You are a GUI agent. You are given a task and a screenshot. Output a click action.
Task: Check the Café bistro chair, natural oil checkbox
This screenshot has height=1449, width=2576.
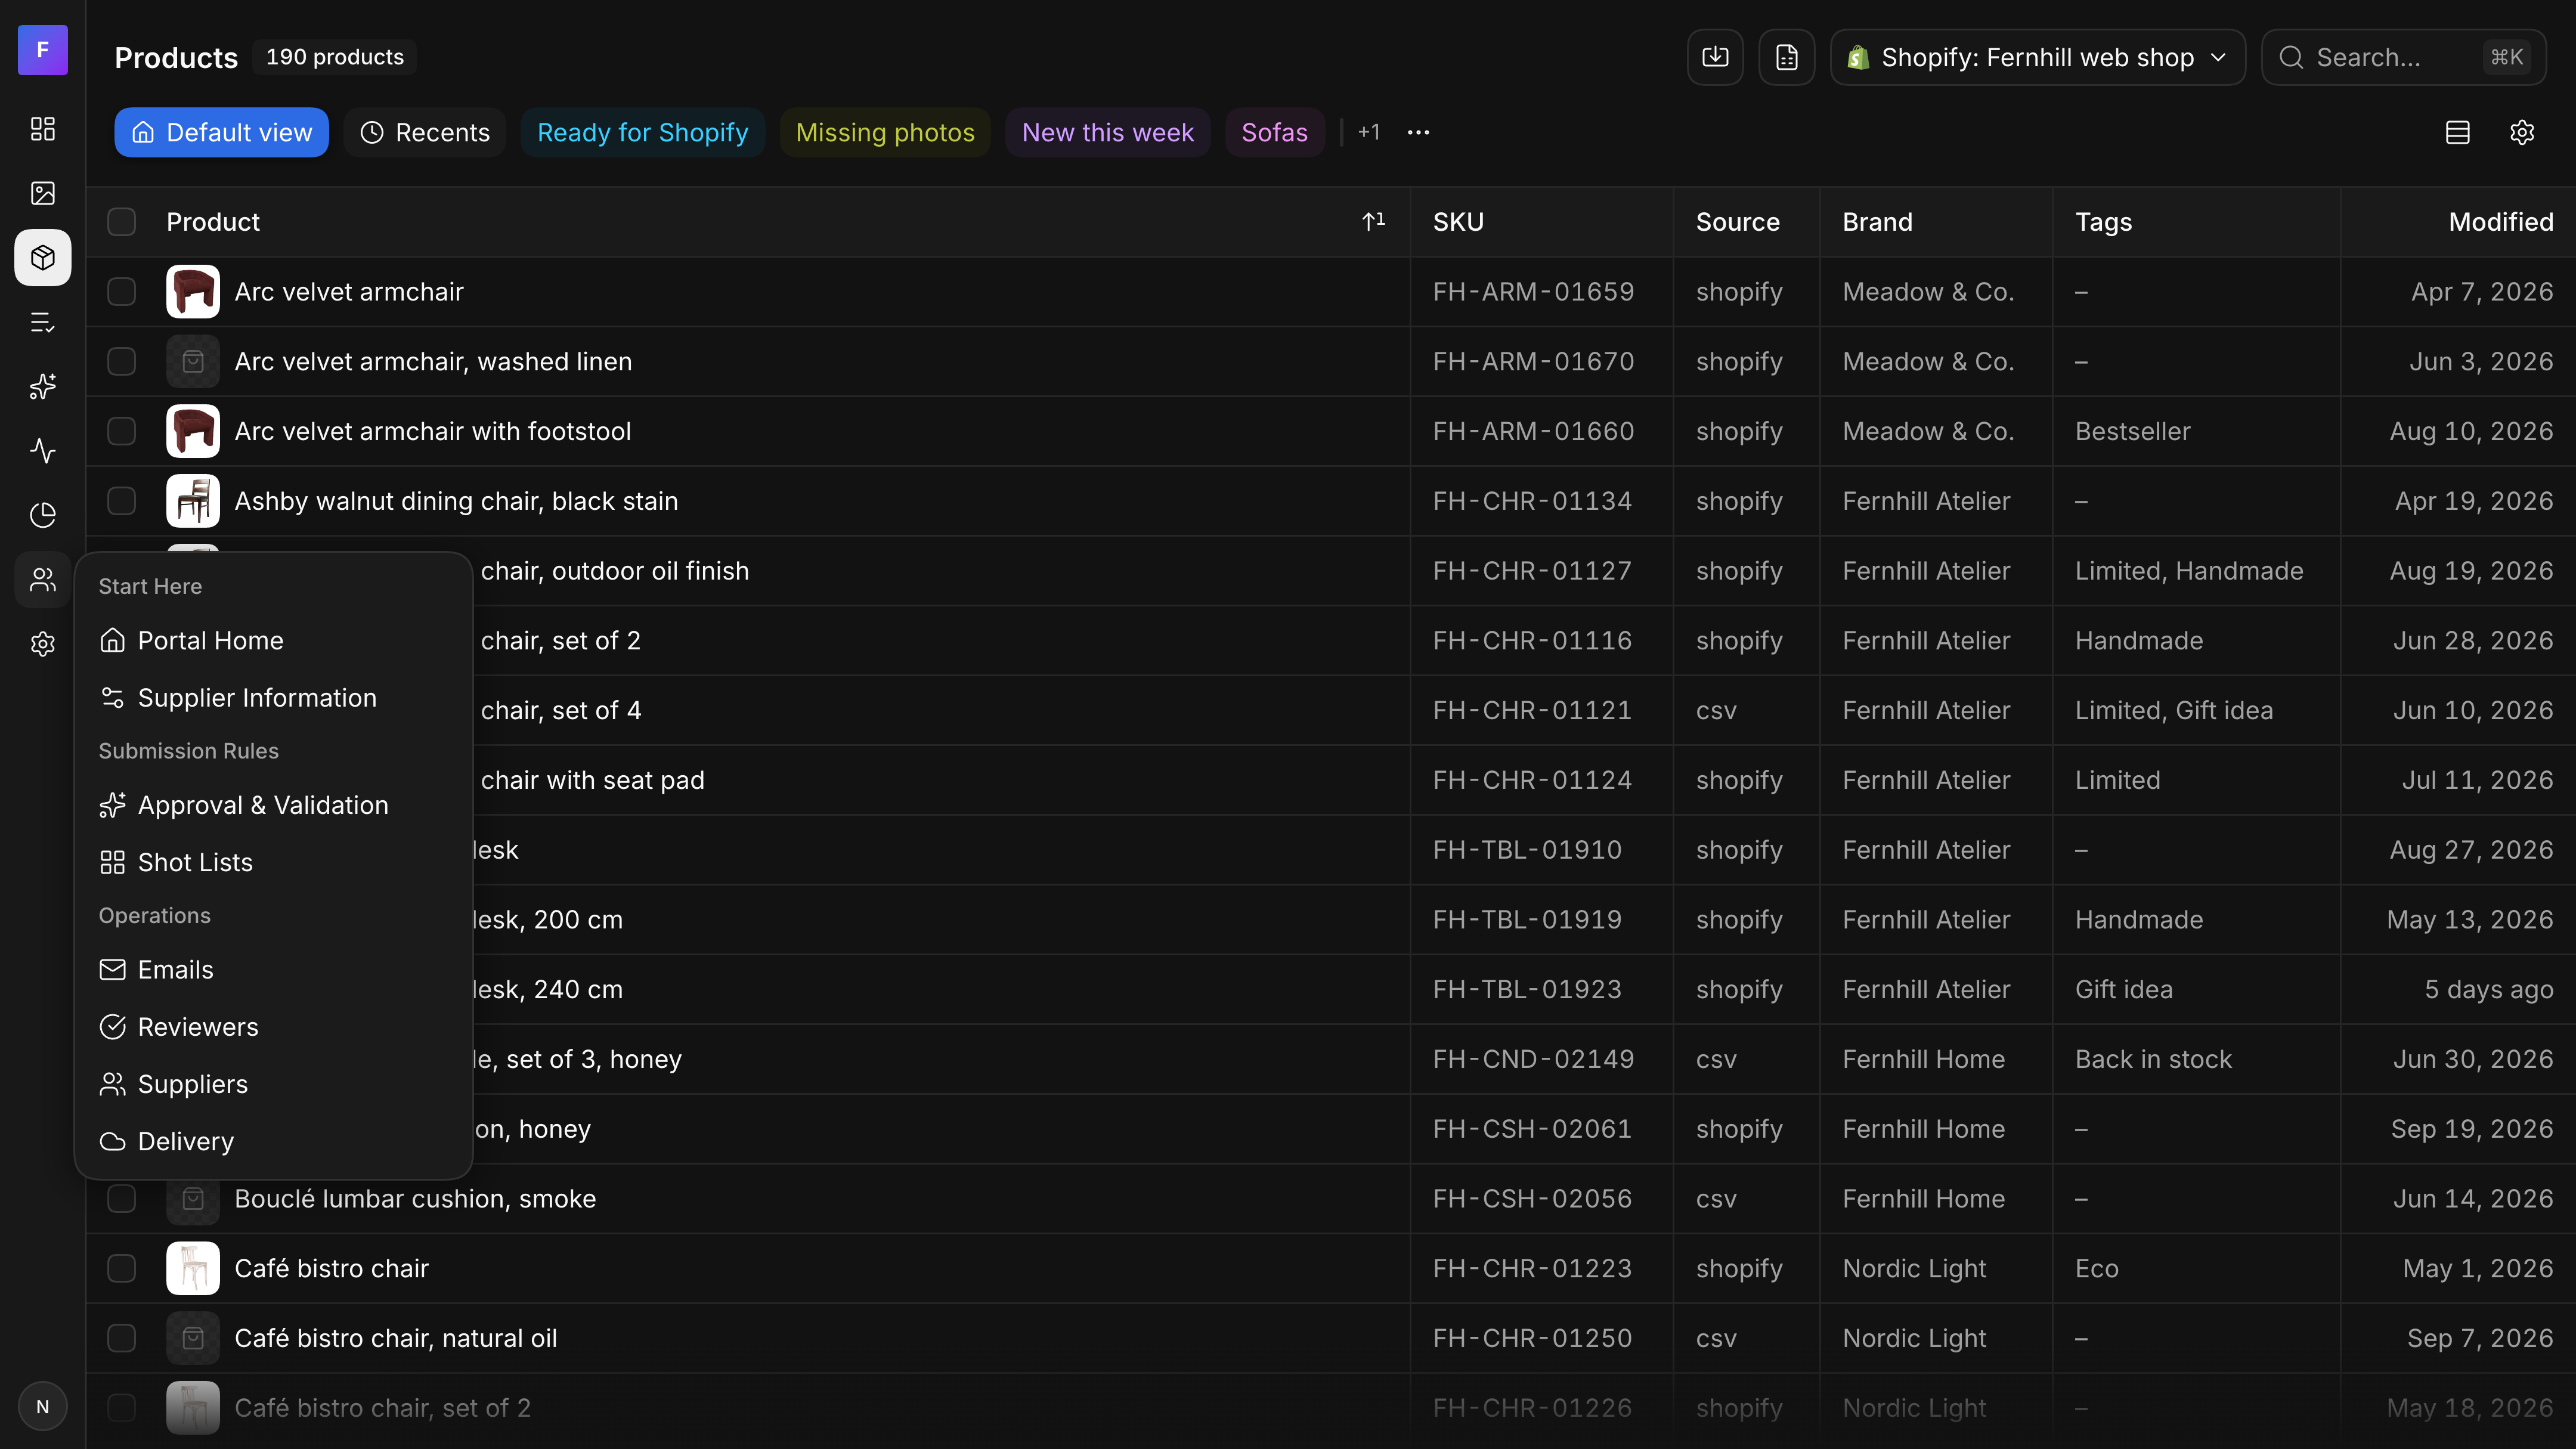122,1338
